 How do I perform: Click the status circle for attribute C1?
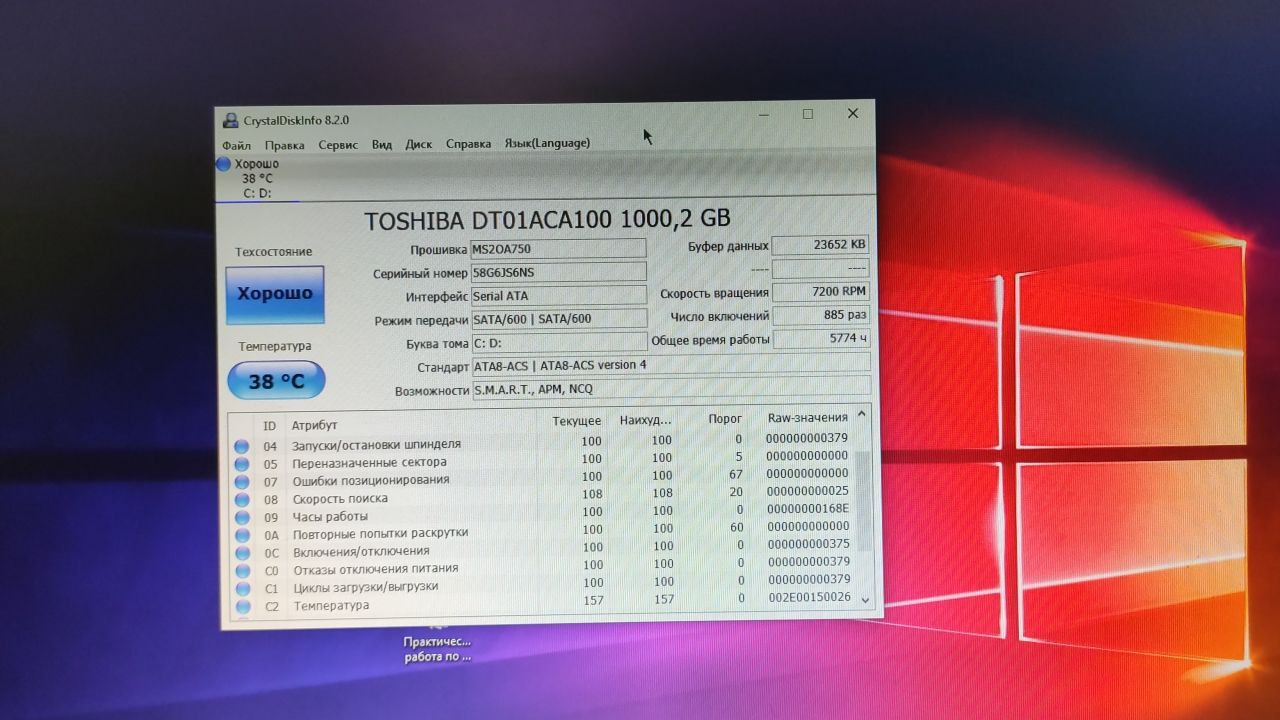click(242, 589)
